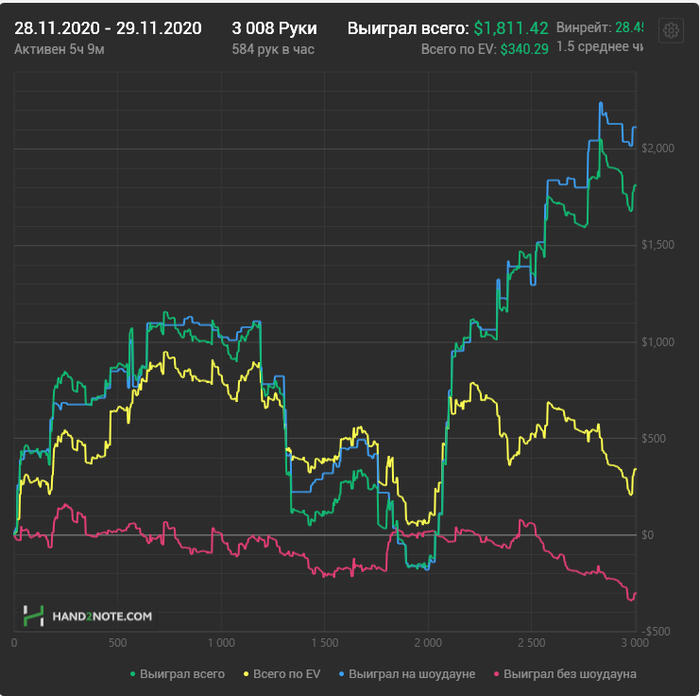Viewport: 700px width, 696px height.
Task: Click the 1 500 x-axis label
Action: (325, 643)
